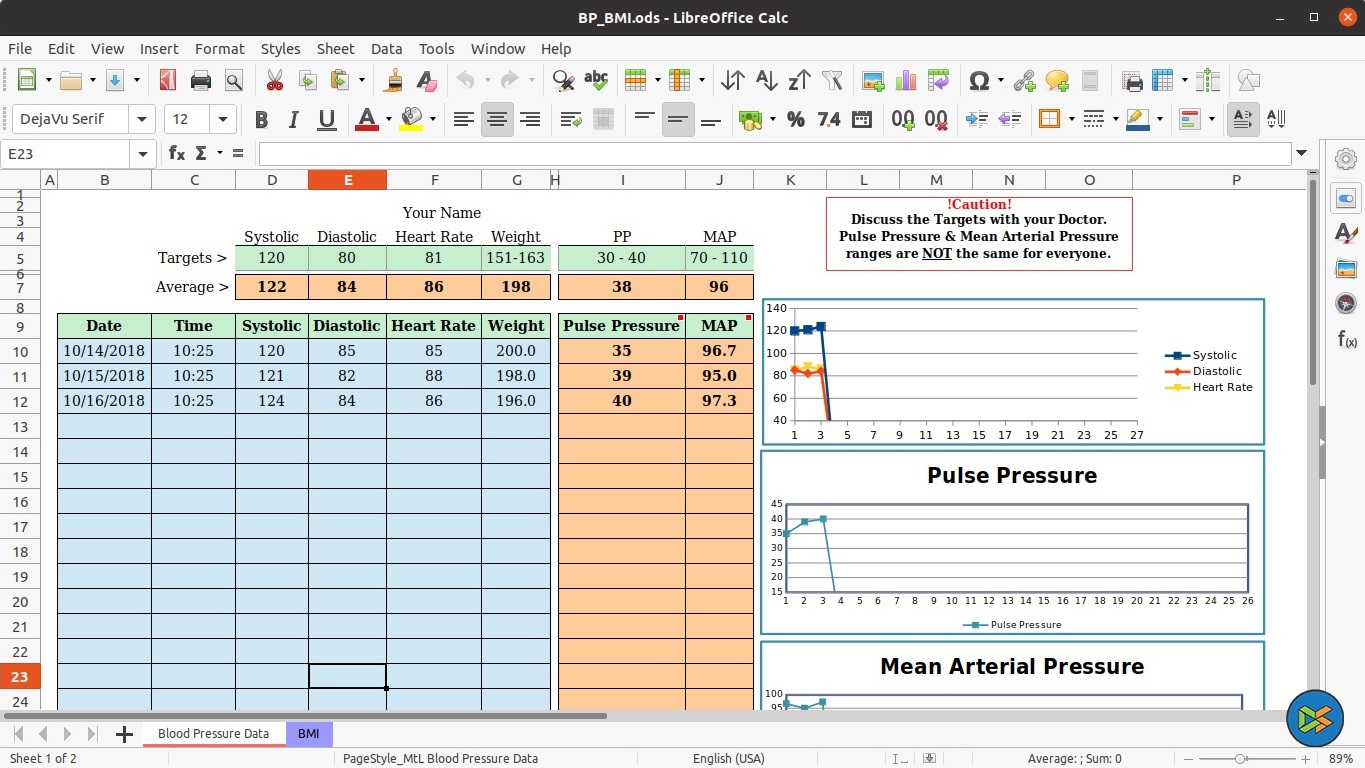Screen dimensions: 1365x768
Task: Click the Insert Chart icon
Action: (906, 80)
